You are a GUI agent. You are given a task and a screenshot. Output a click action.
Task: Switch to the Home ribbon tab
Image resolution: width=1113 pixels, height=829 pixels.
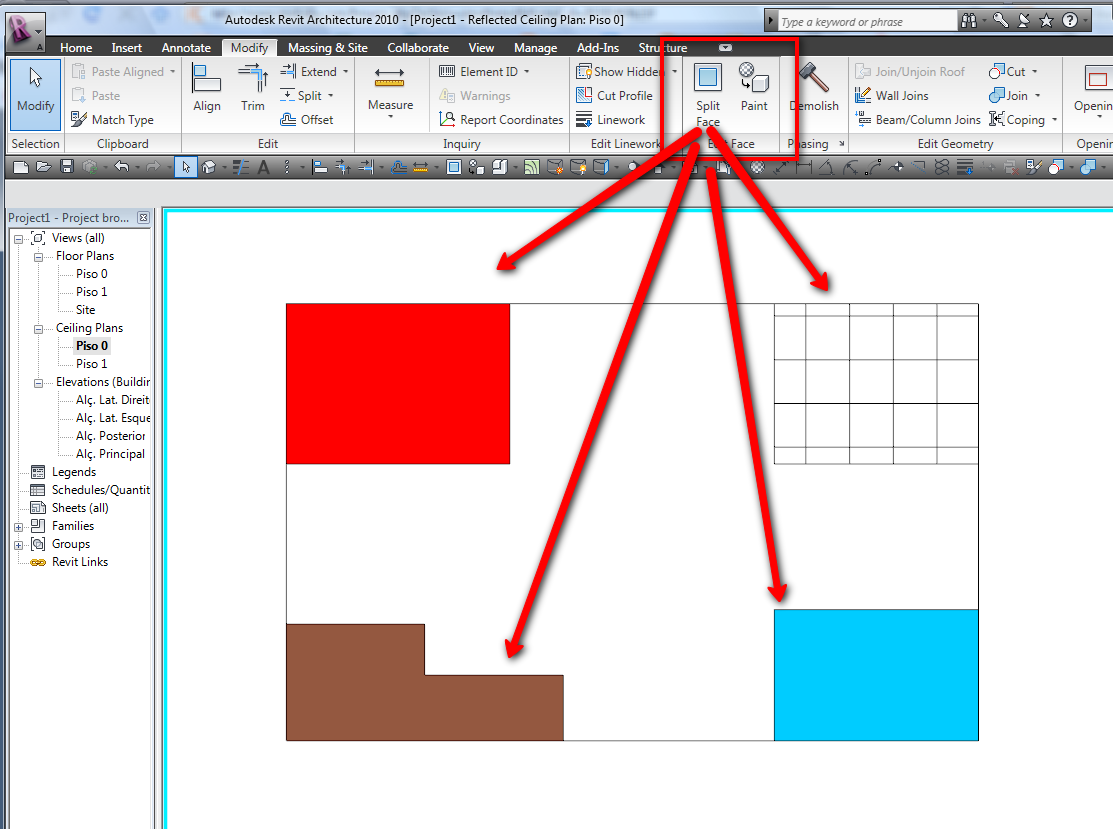tap(76, 48)
